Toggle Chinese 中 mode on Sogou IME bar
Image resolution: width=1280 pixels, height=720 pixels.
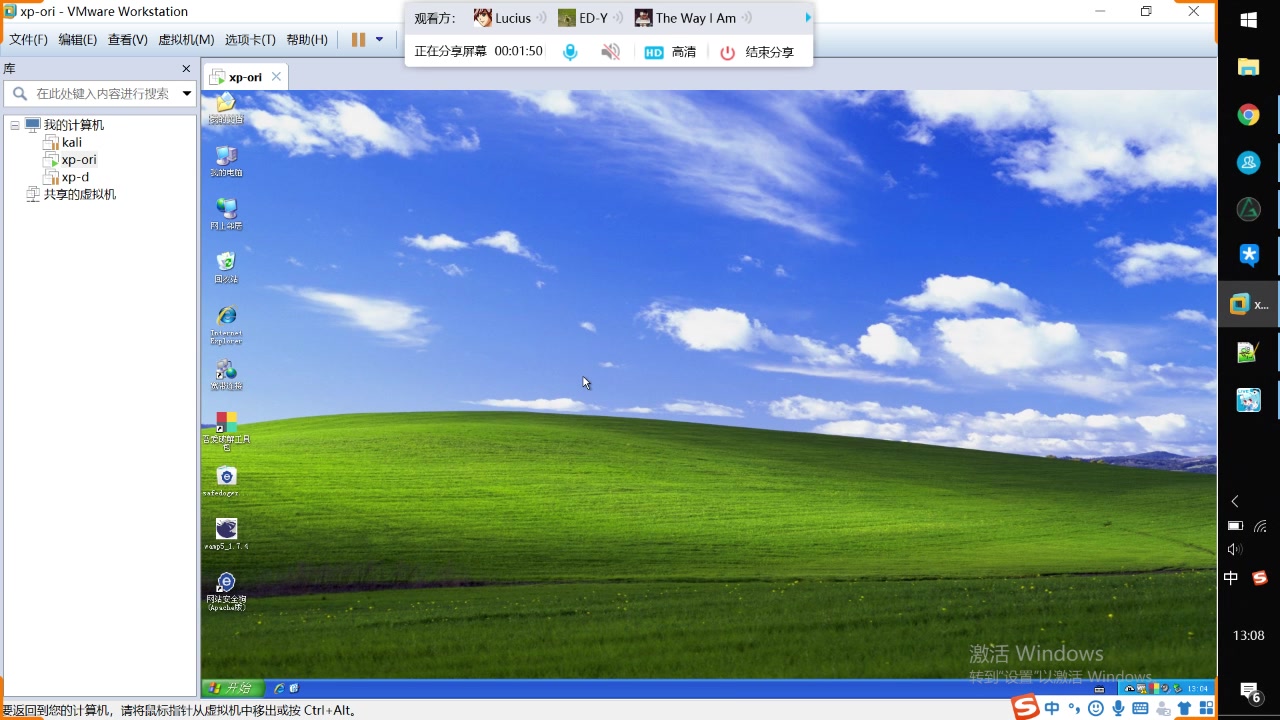click(1052, 708)
